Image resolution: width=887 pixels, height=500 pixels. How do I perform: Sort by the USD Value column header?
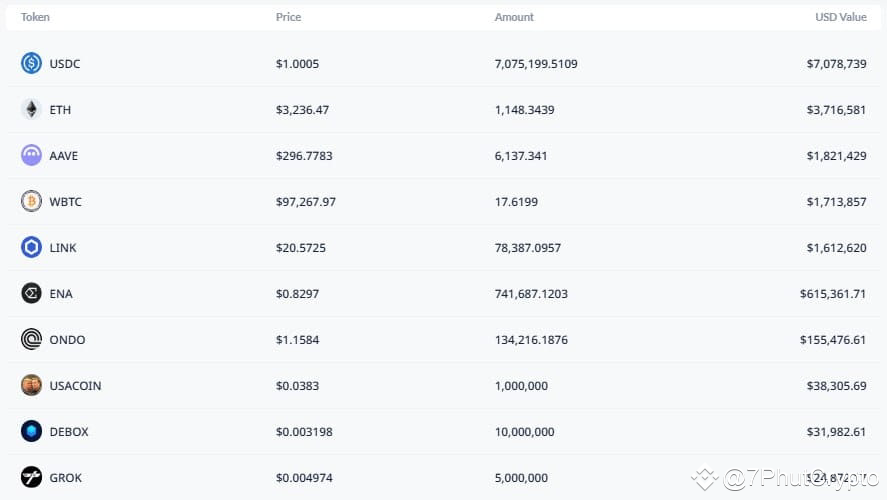[x=841, y=17]
